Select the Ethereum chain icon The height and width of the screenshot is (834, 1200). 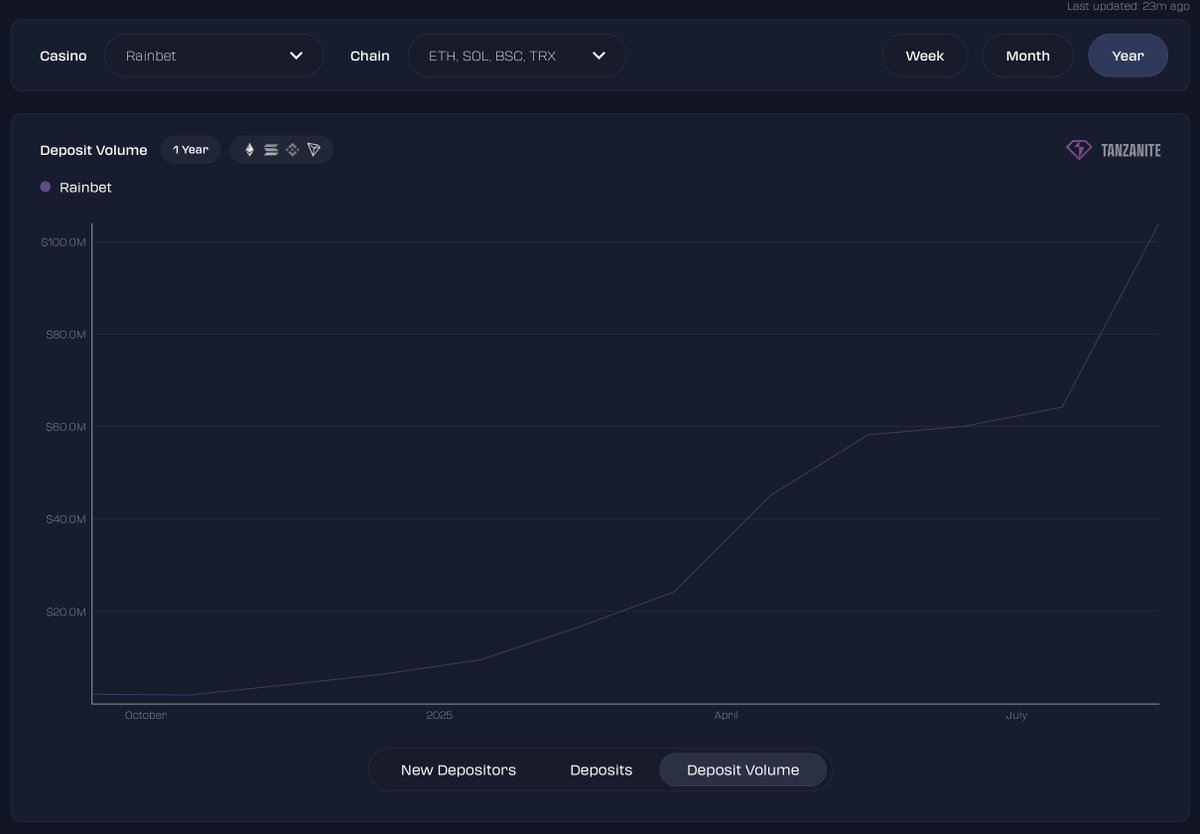(249, 149)
